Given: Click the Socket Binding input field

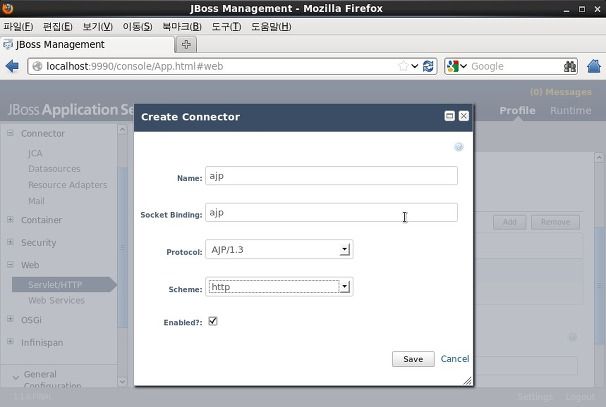Looking at the screenshot, I should tap(331, 212).
